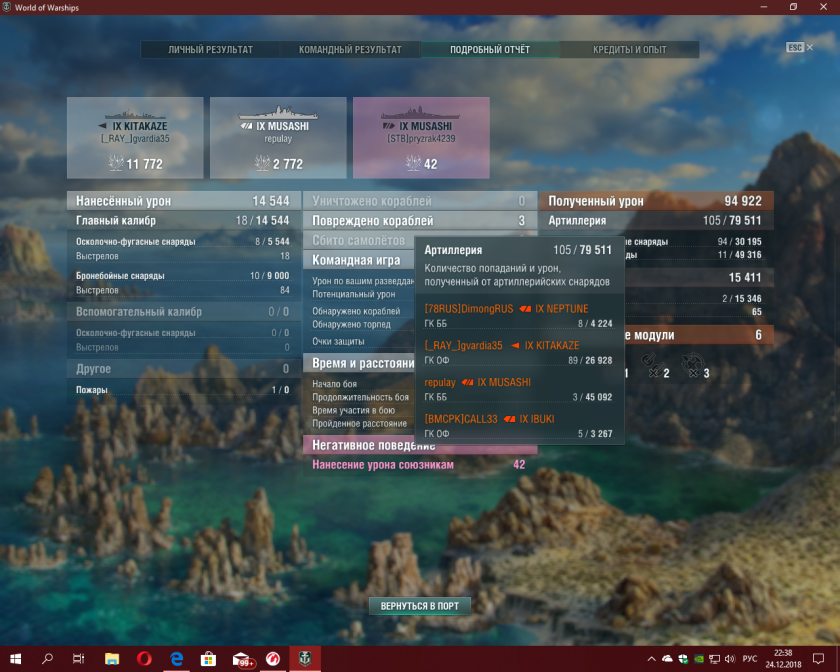Open Microsoft Store from the taskbar

[x=208, y=659]
